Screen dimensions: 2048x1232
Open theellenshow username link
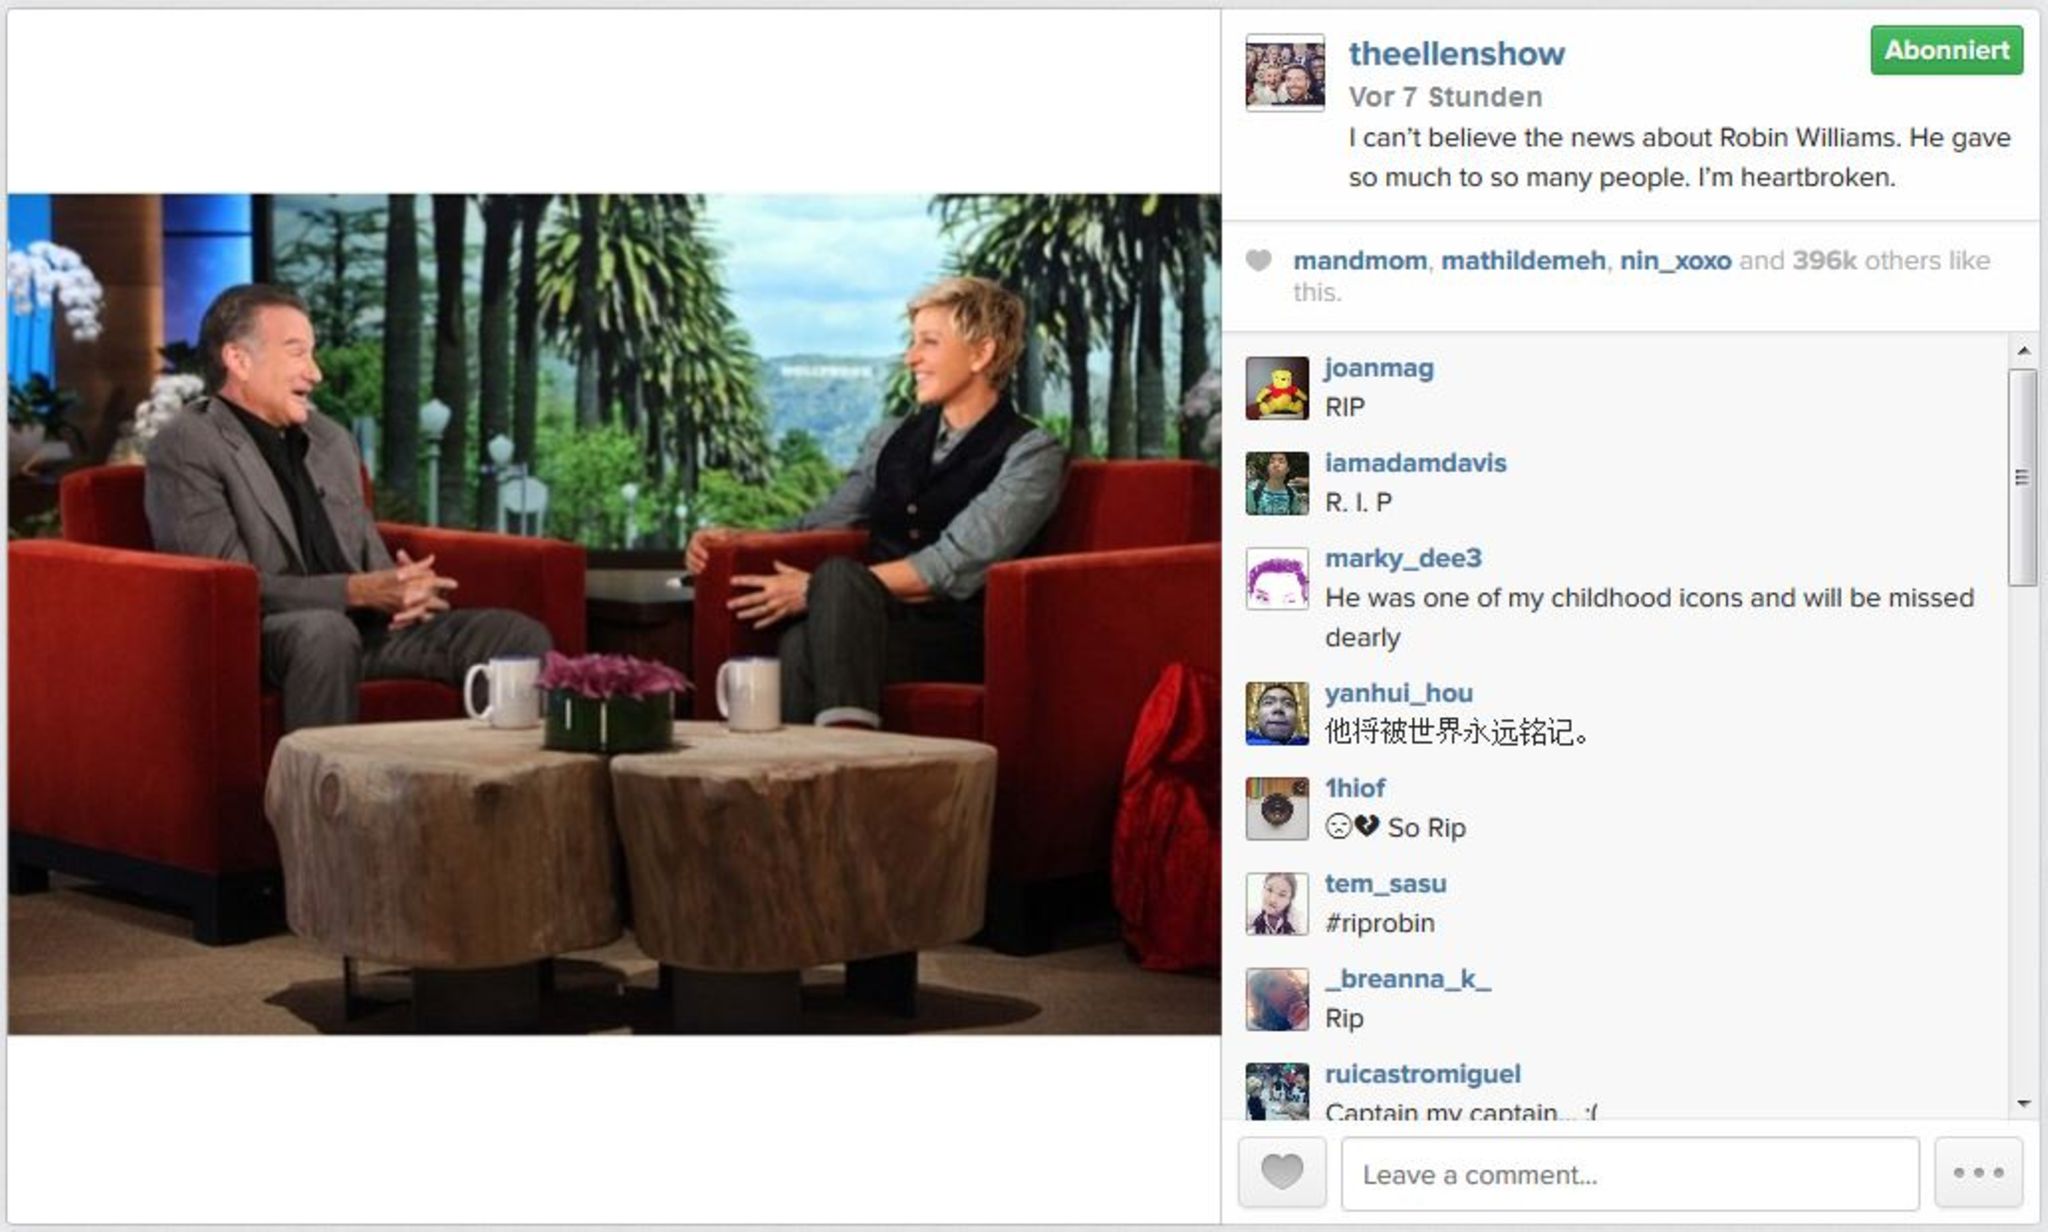(1456, 53)
